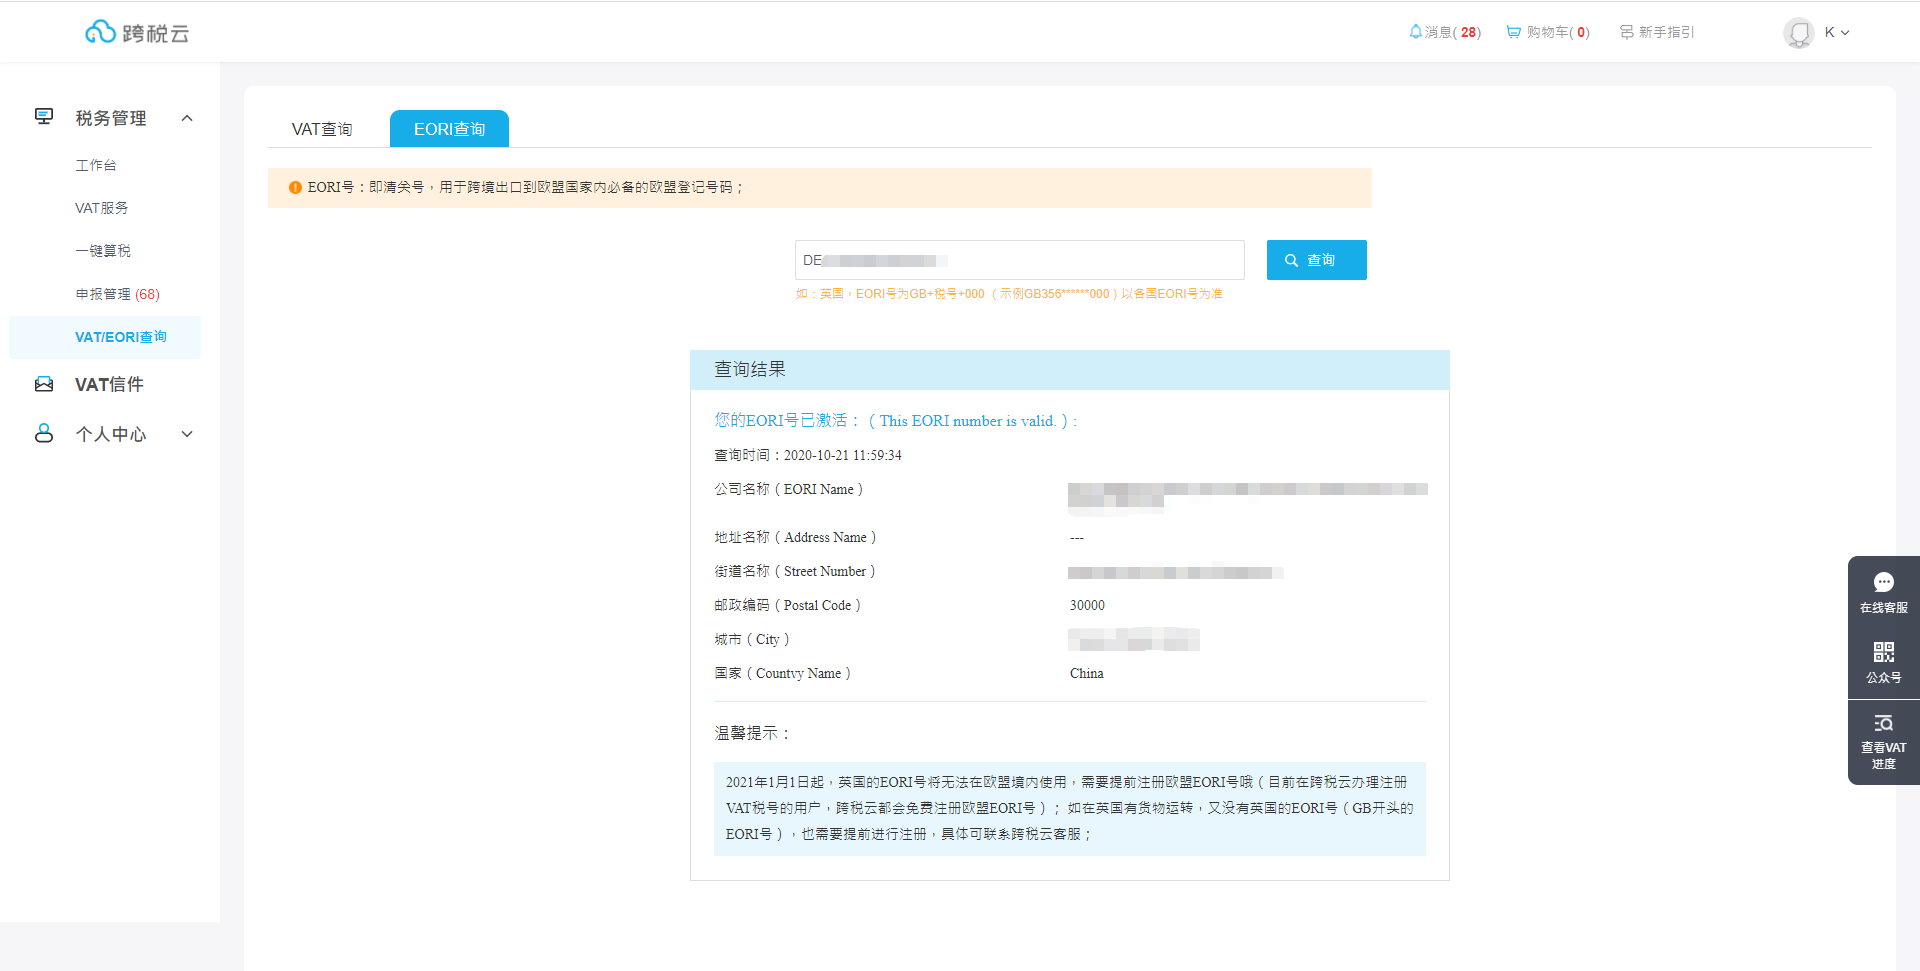Click the magnifier icon in 查询 button

tap(1291, 260)
